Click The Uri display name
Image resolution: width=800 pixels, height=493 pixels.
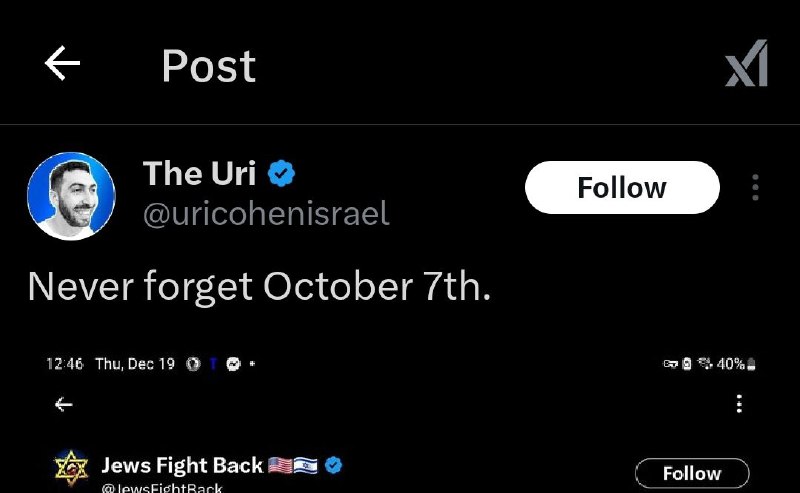pos(199,173)
